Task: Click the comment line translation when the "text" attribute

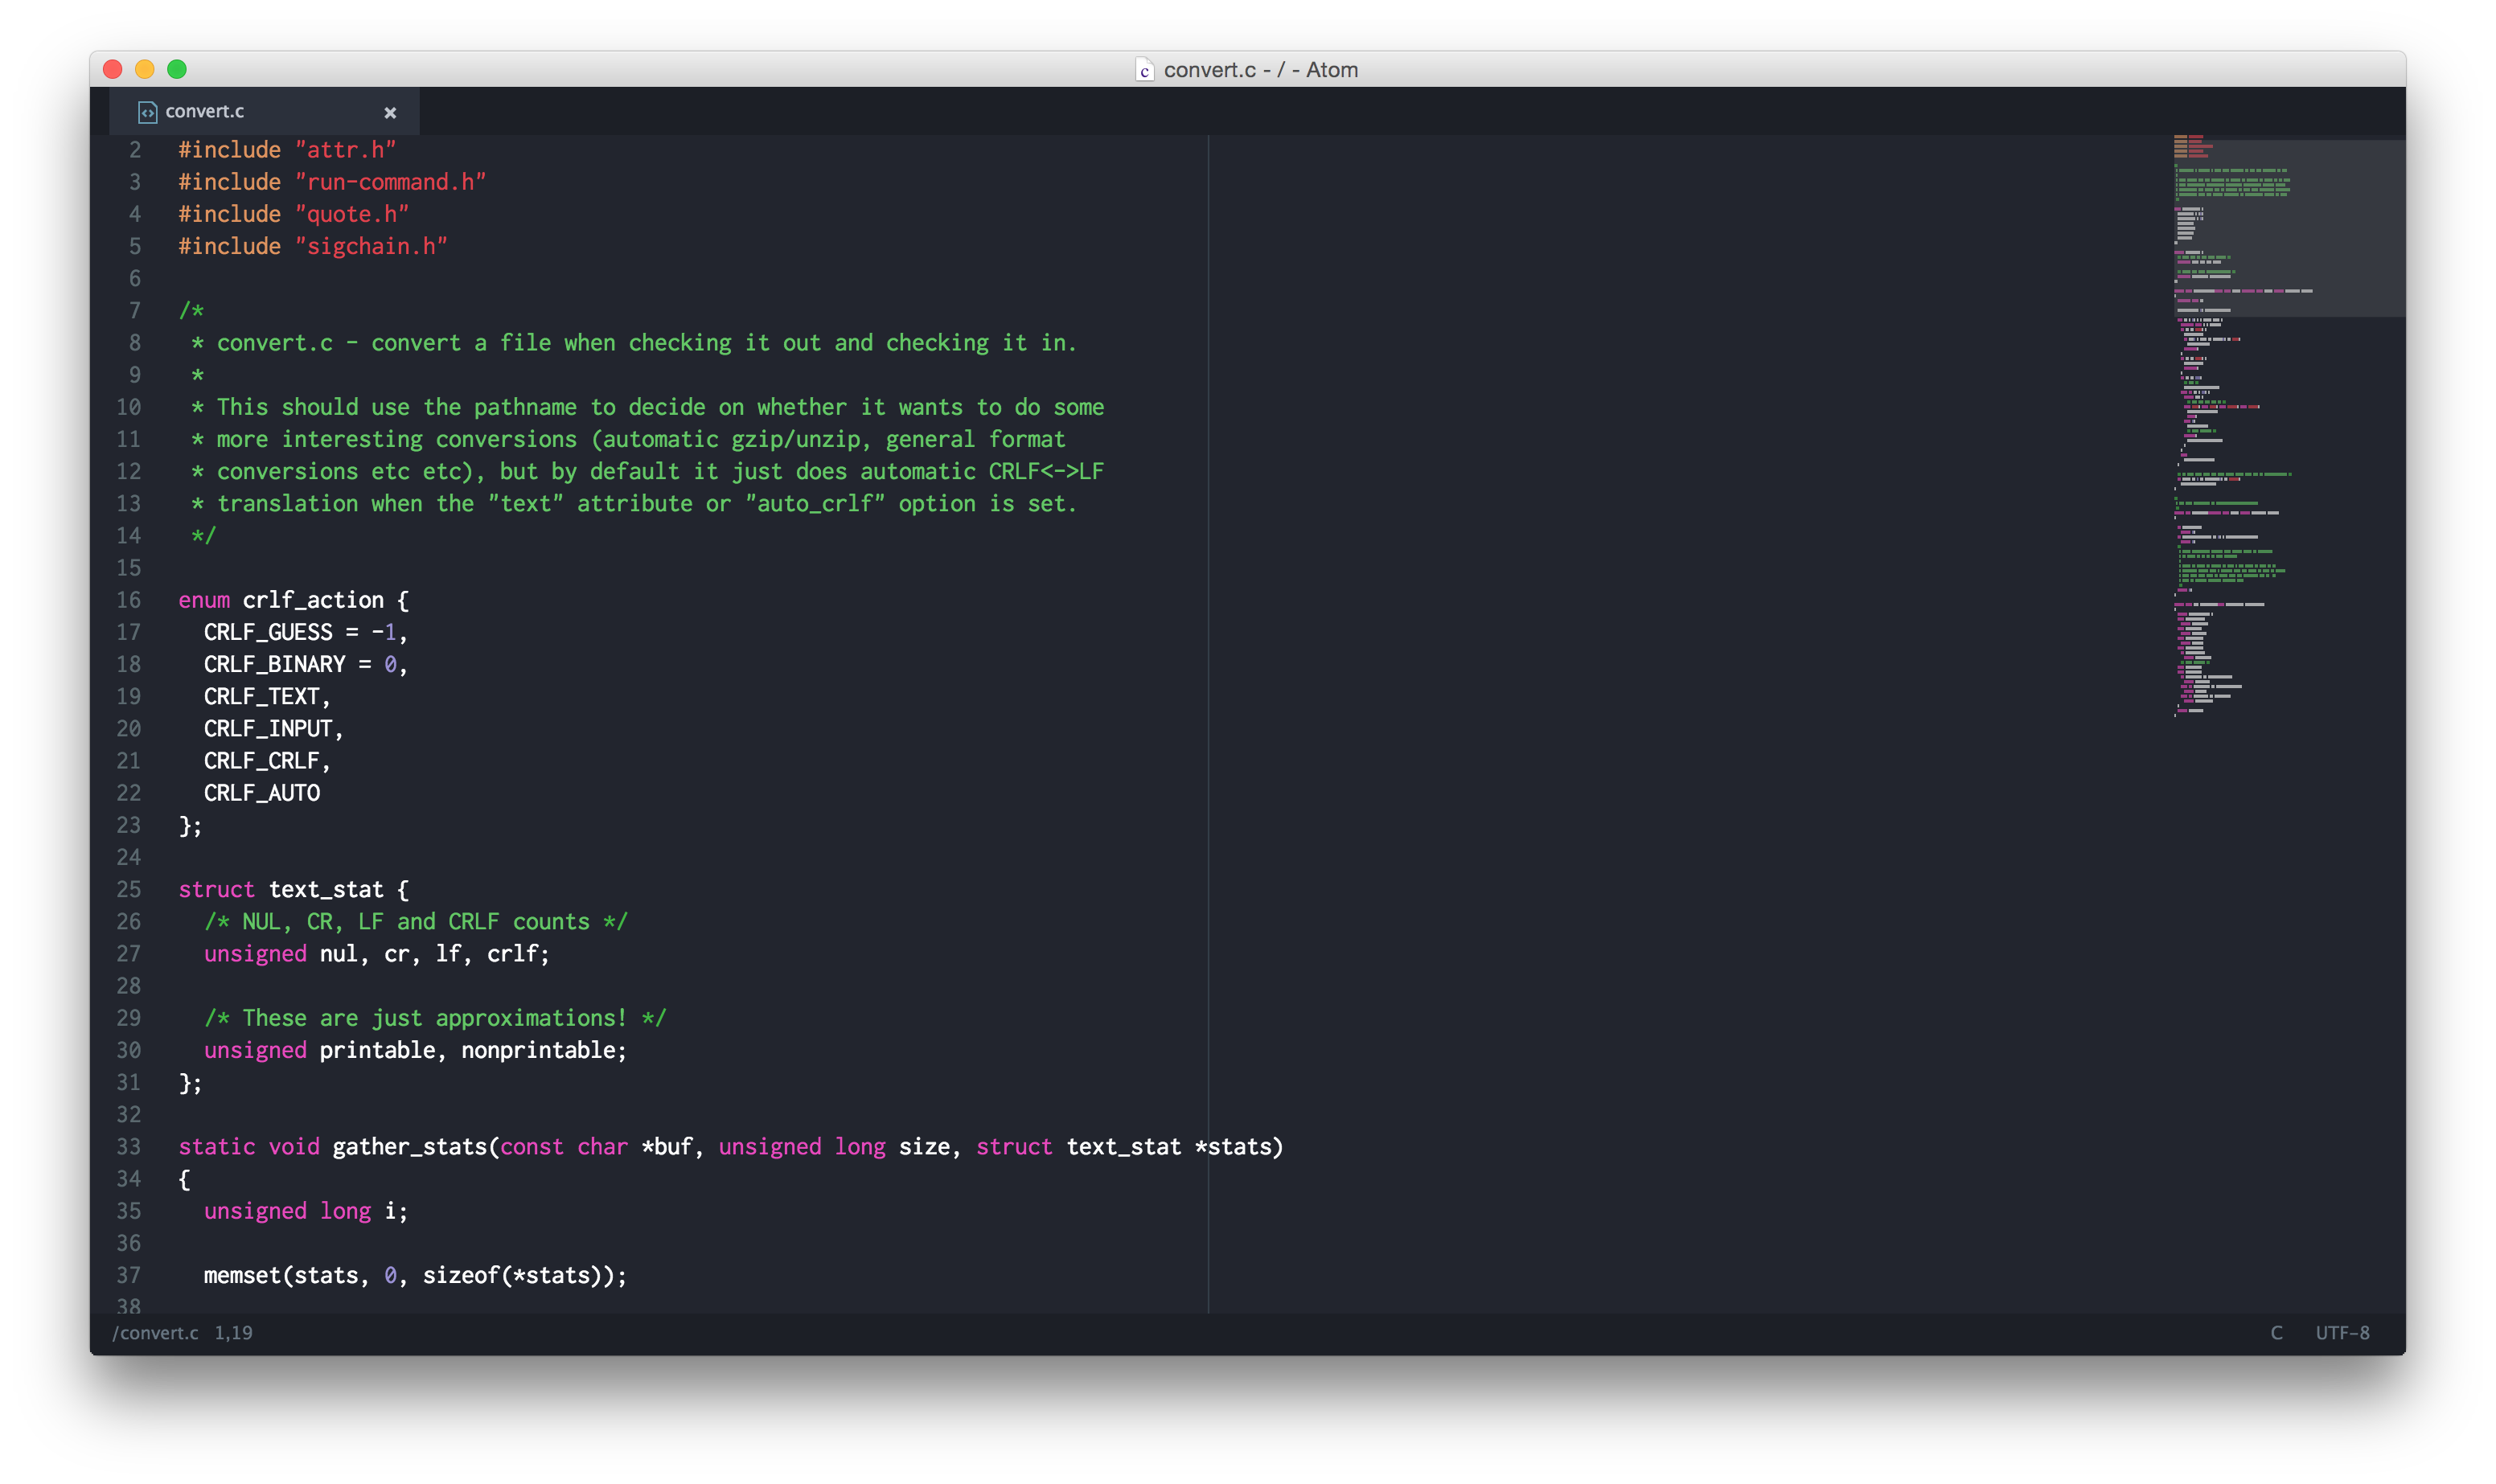Action: [634, 503]
